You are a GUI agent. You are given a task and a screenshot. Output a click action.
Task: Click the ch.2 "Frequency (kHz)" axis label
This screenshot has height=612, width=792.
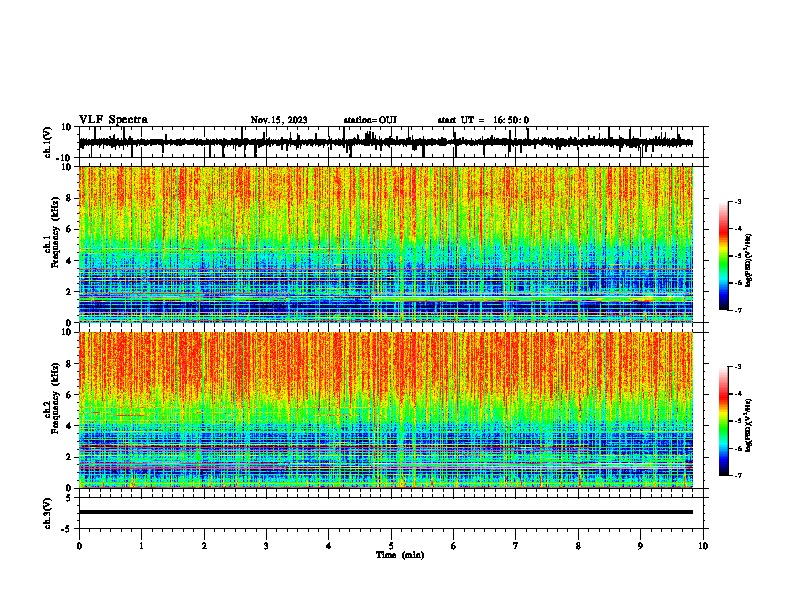tap(55, 398)
